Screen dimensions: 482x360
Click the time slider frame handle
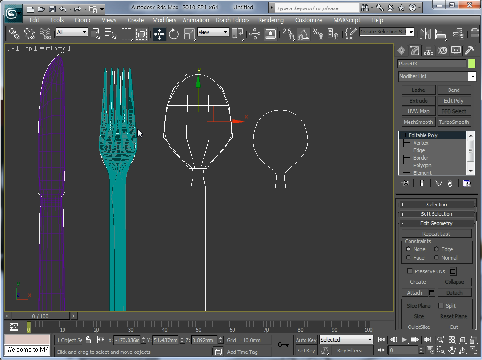(41, 316)
